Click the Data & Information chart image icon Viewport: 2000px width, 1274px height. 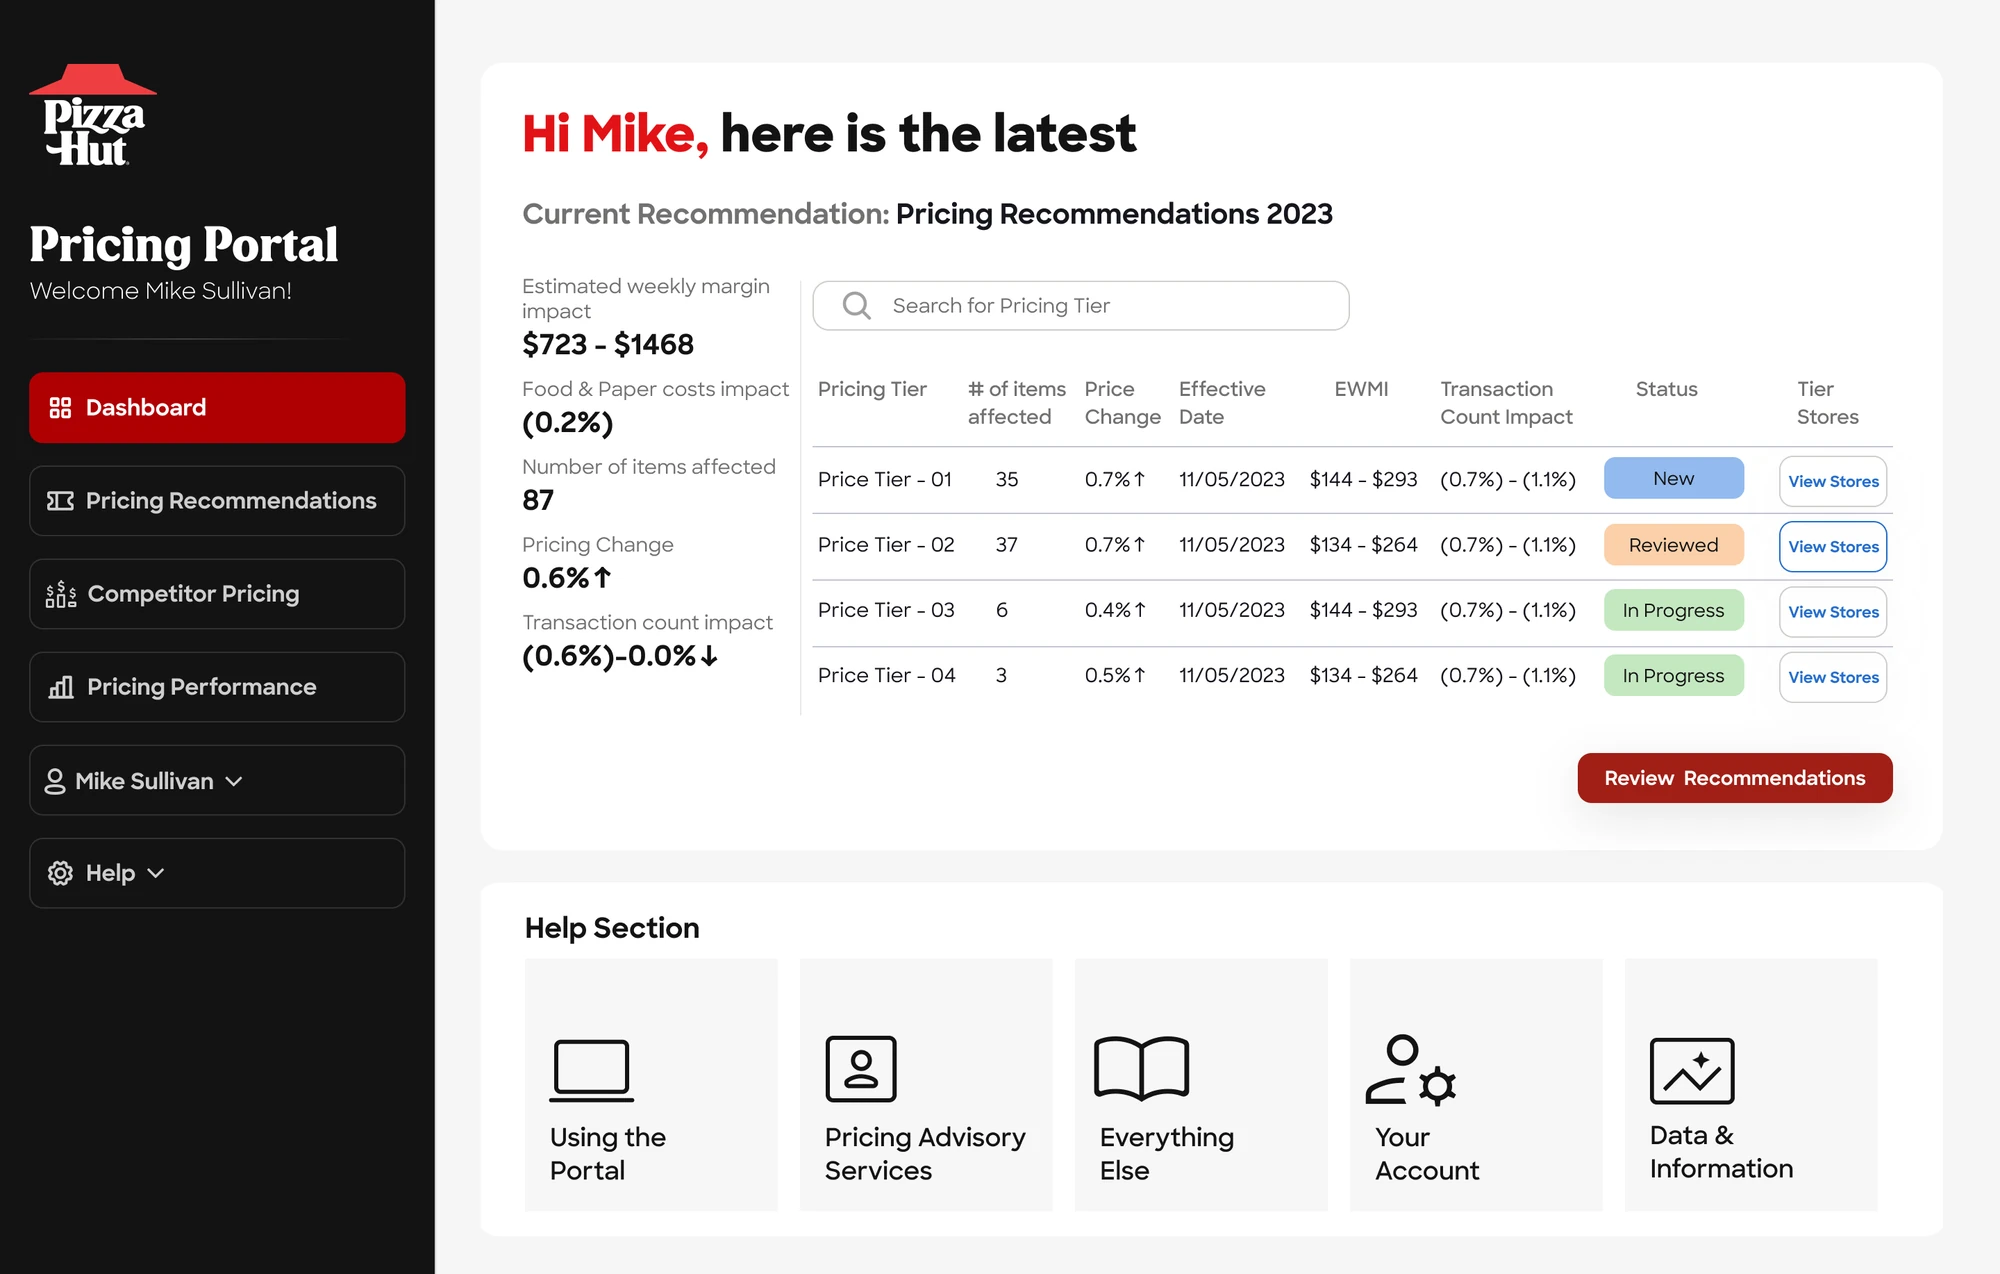pyautogui.click(x=1692, y=1071)
